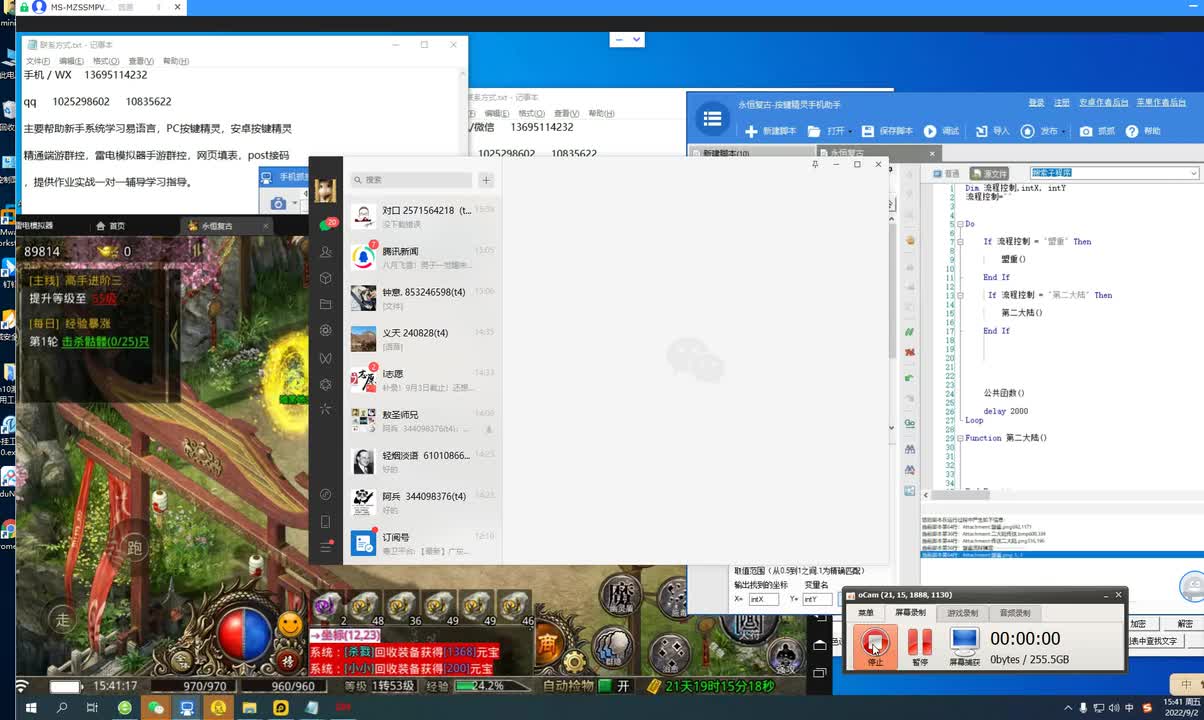Click the 苹果作者后台 link

click(x=1161, y=103)
